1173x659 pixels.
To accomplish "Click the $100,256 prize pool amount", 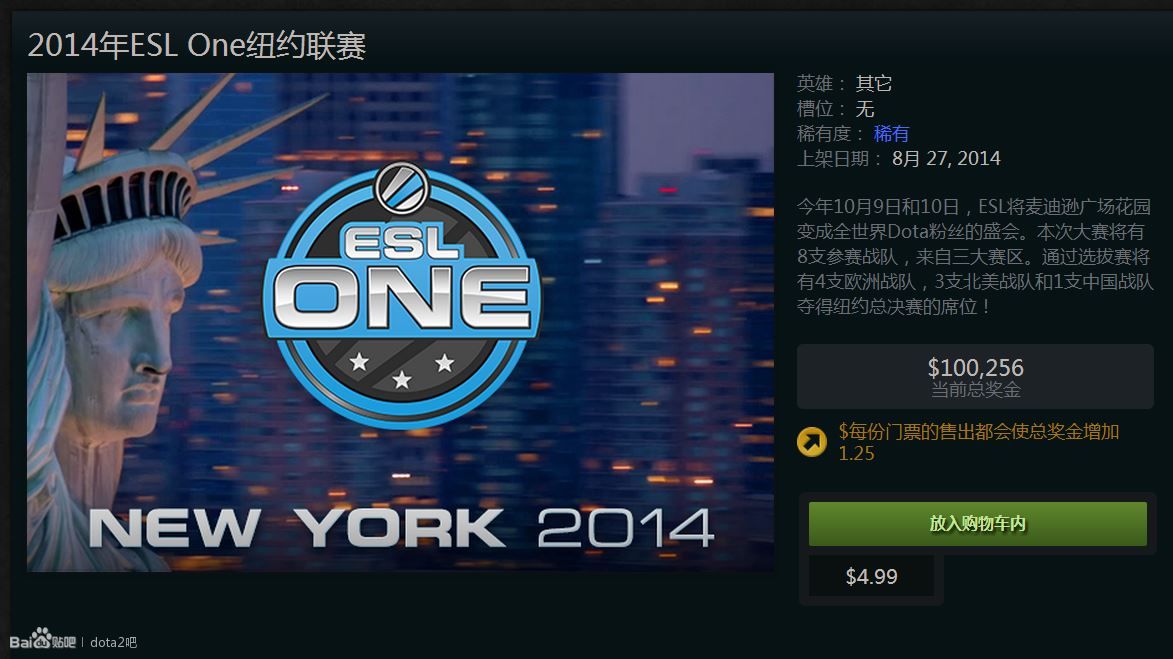I will coord(976,367).
